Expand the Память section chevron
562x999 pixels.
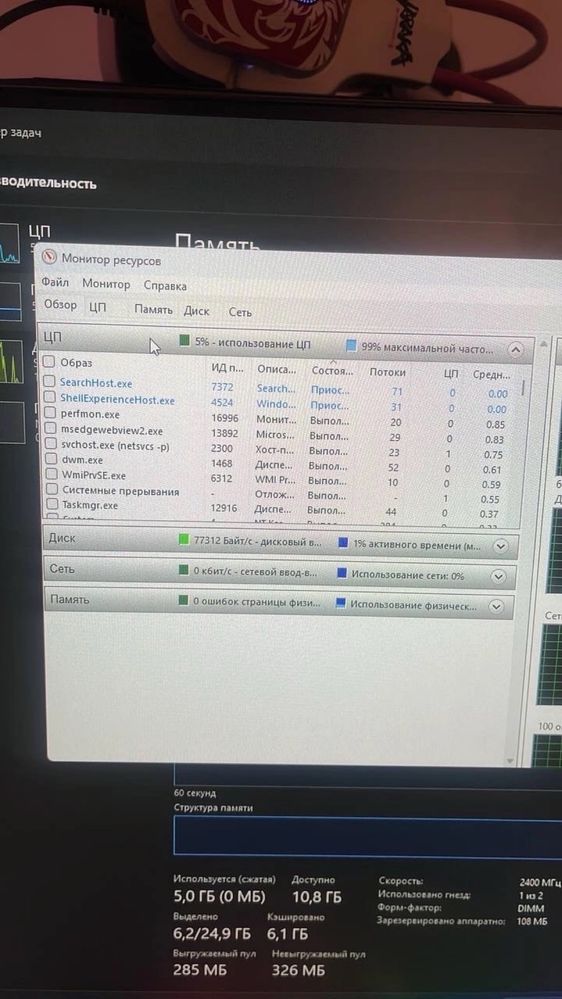(x=498, y=607)
